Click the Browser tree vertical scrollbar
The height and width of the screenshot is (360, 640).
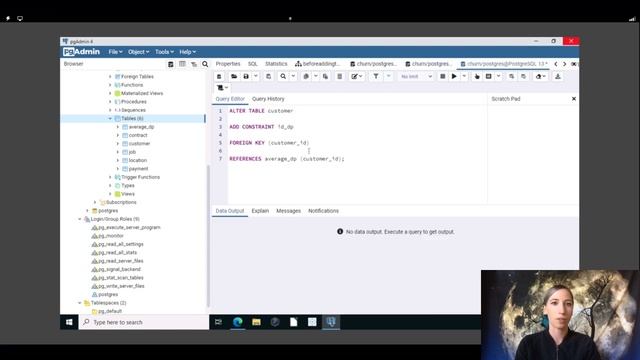click(x=208, y=236)
